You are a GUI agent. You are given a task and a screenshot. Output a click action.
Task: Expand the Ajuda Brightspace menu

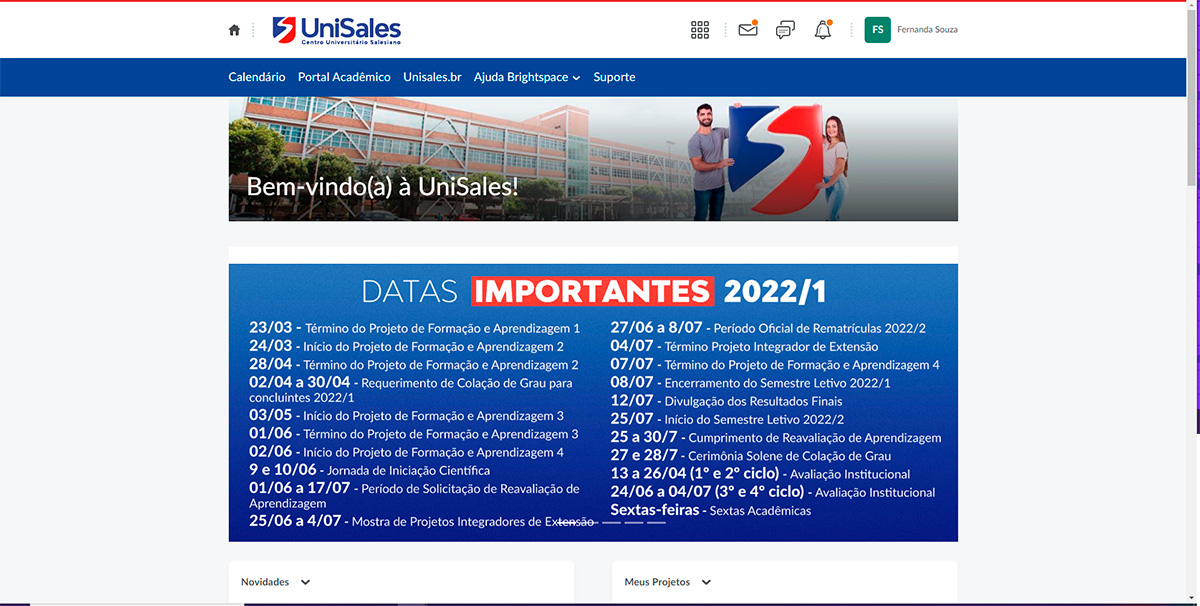coord(527,77)
